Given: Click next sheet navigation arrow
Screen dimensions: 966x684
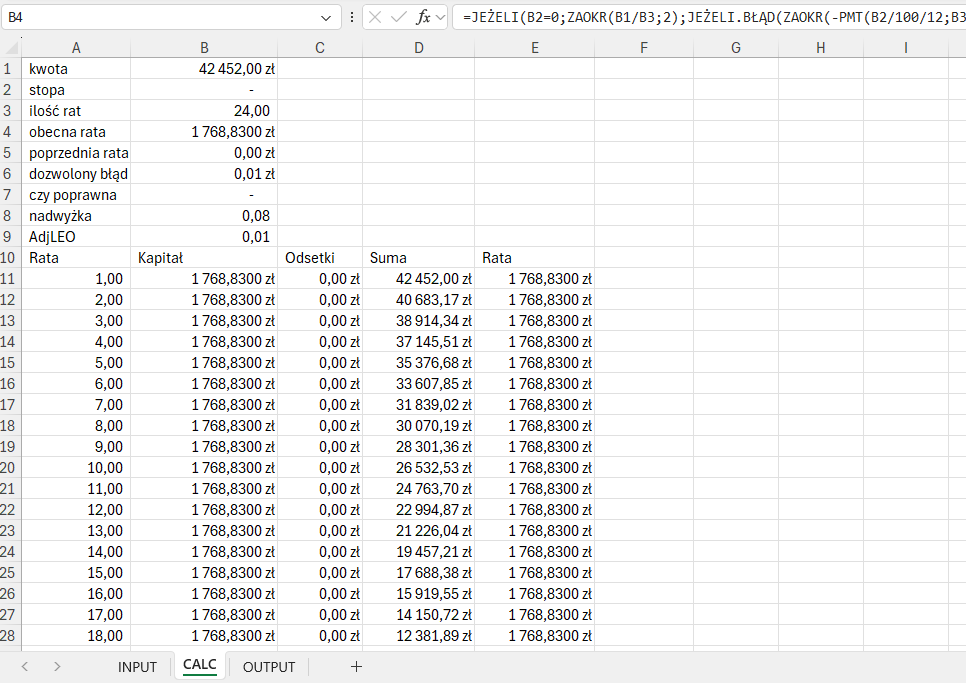Looking at the screenshot, I should tap(57, 666).
